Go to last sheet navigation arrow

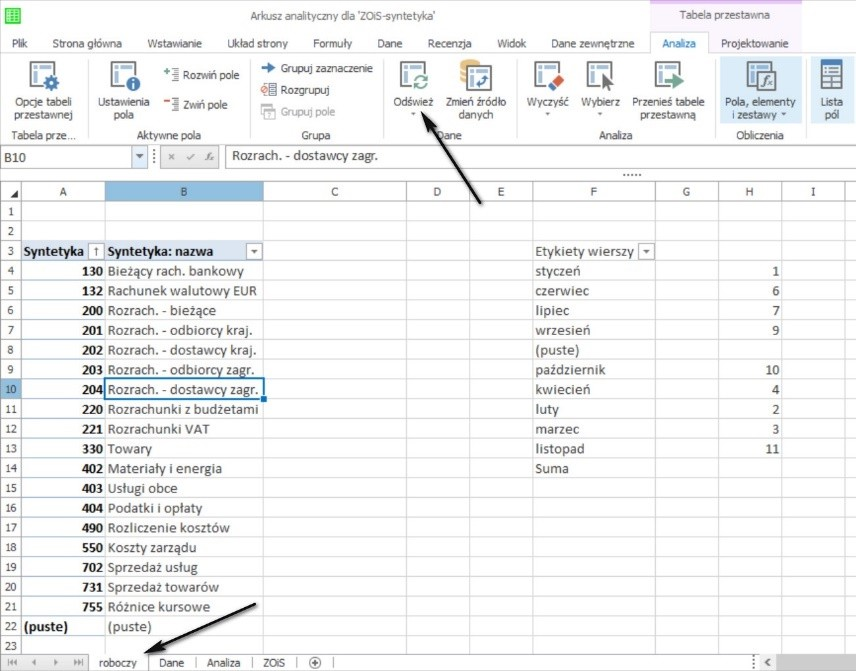(78, 662)
